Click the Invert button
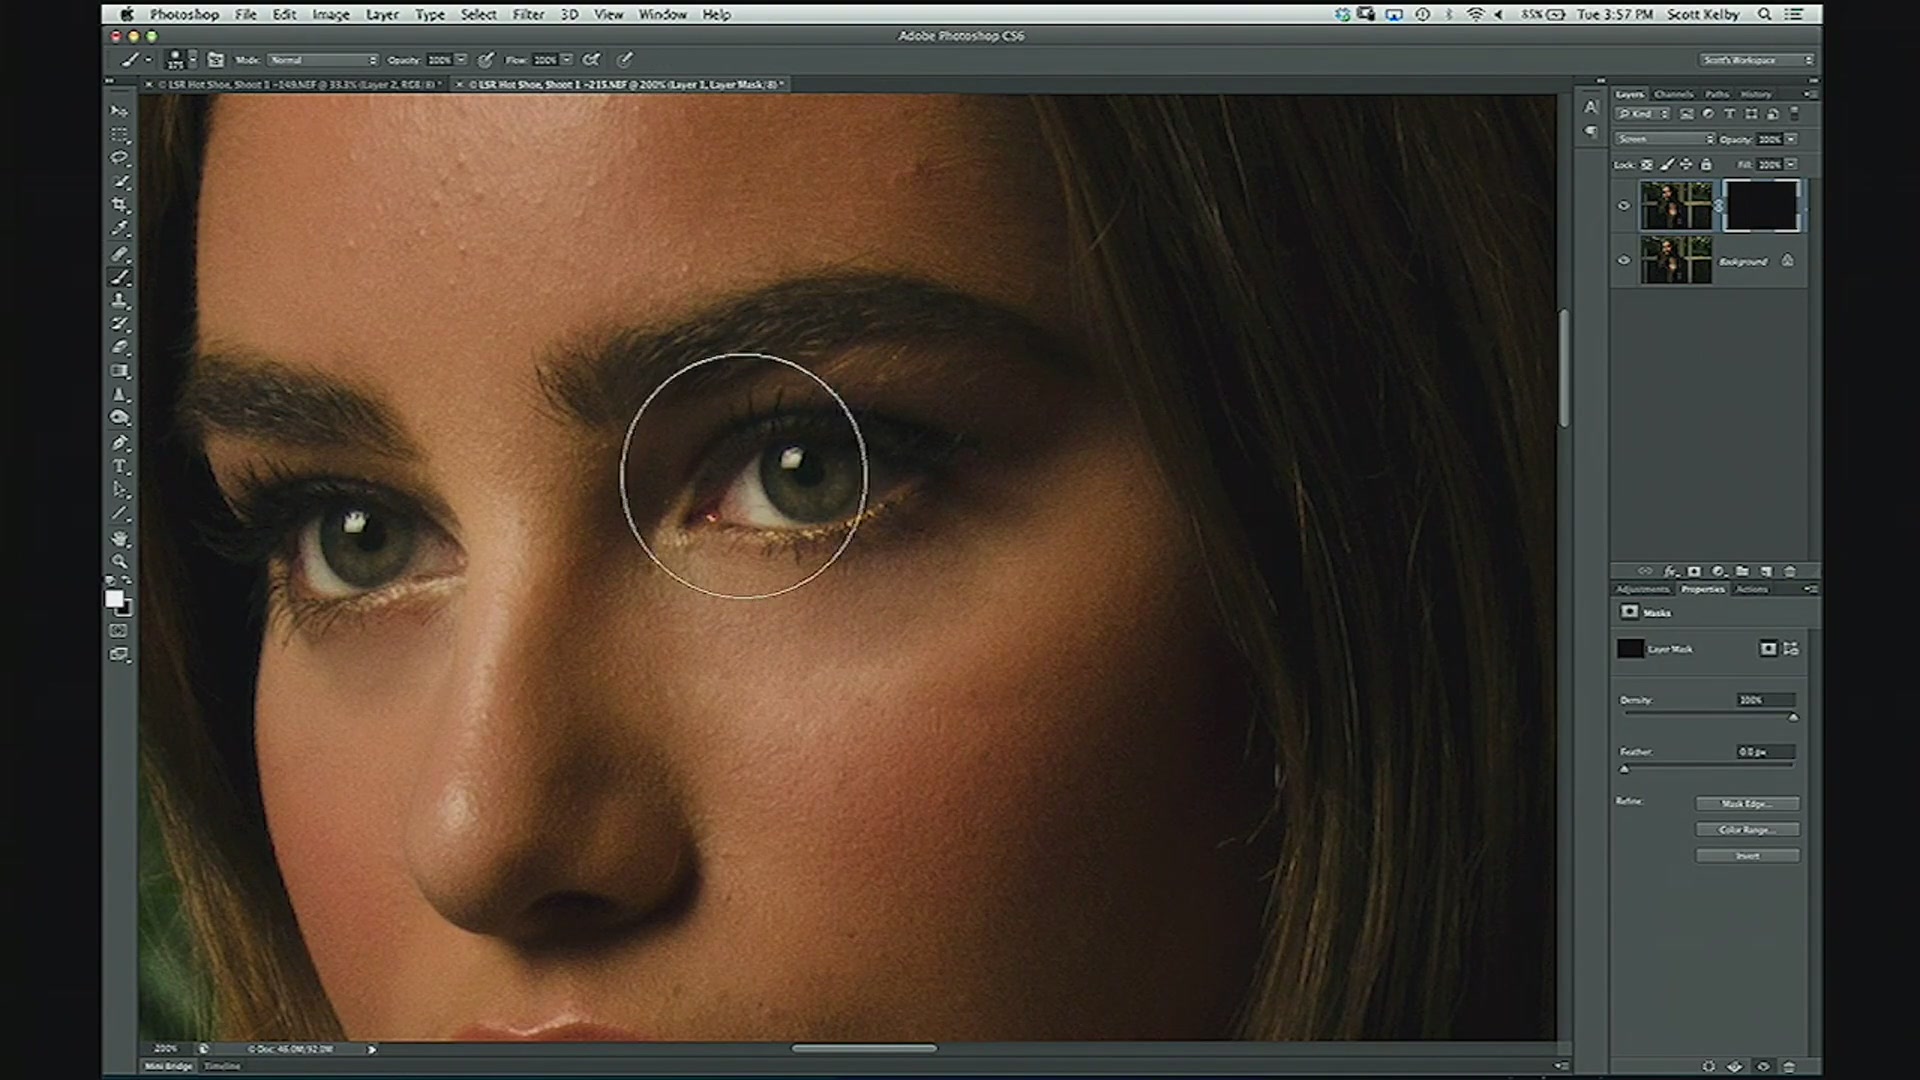The width and height of the screenshot is (1920, 1080). click(x=1747, y=856)
